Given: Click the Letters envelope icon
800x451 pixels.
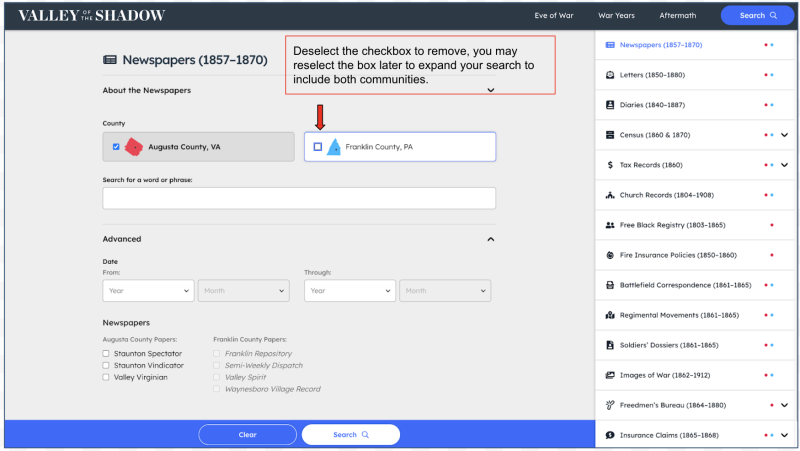Looking at the screenshot, I should point(610,75).
